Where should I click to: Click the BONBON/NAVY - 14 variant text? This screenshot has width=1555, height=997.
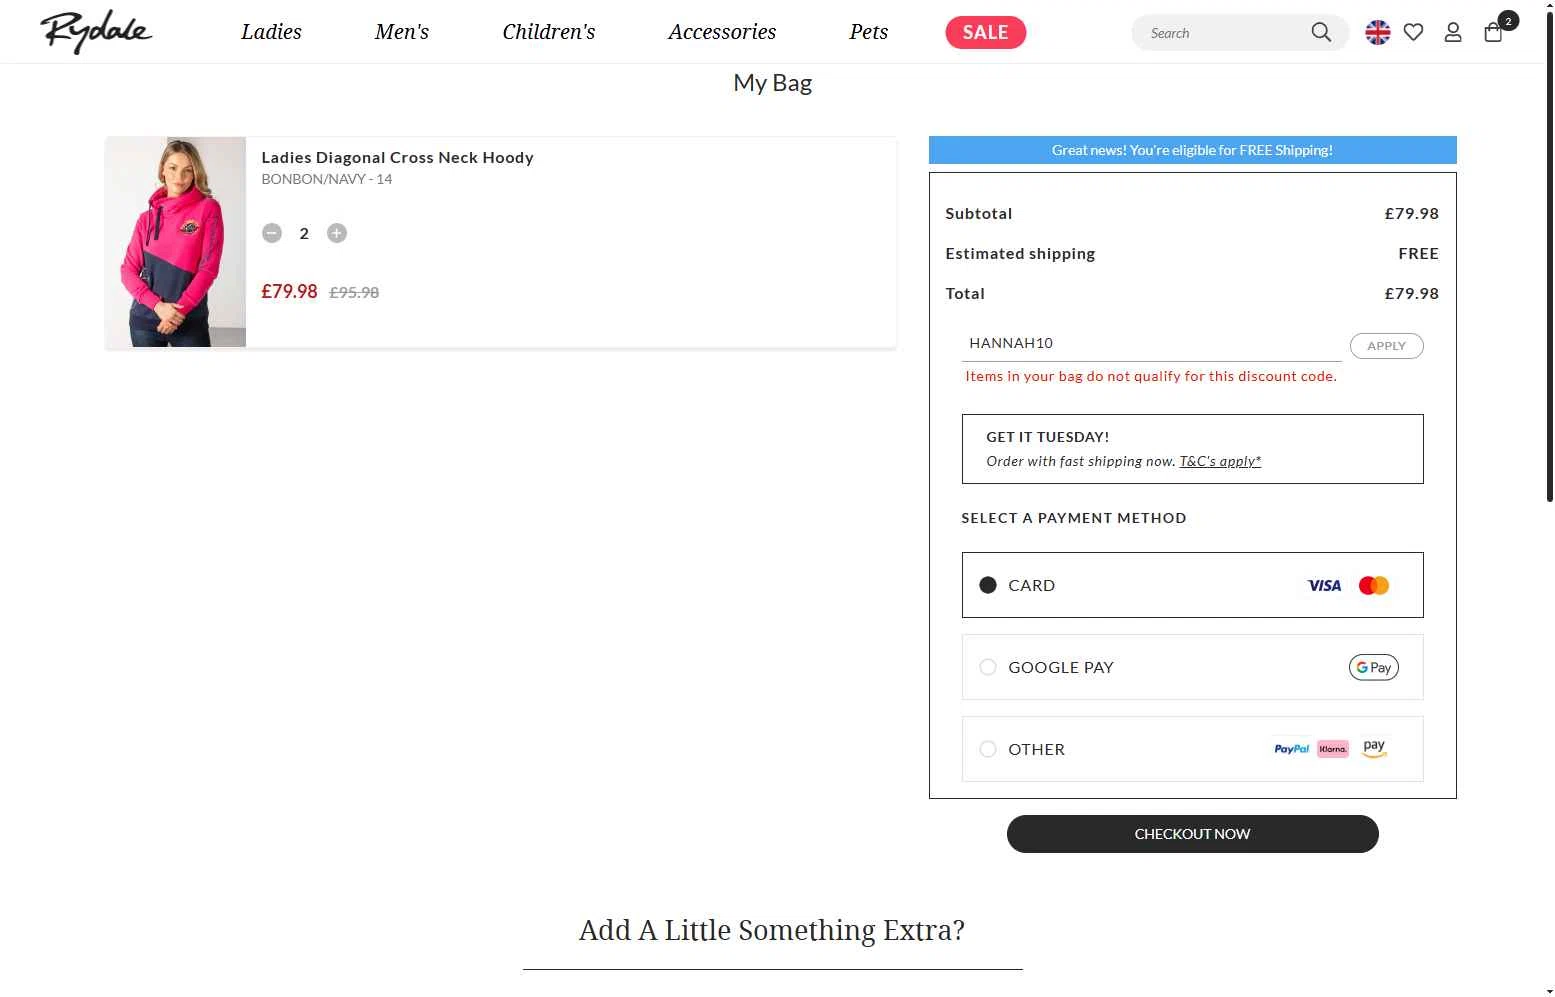pos(327,179)
